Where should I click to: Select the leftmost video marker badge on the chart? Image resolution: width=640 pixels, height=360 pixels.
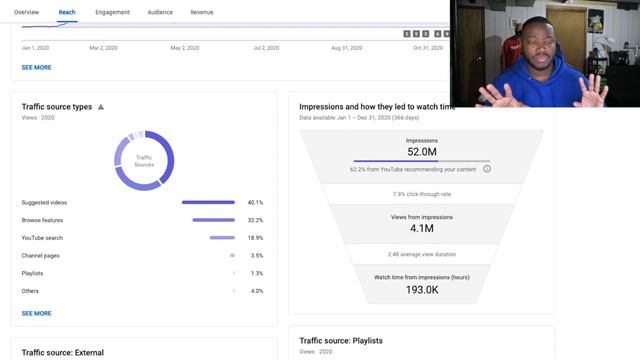(x=407, y=34)
